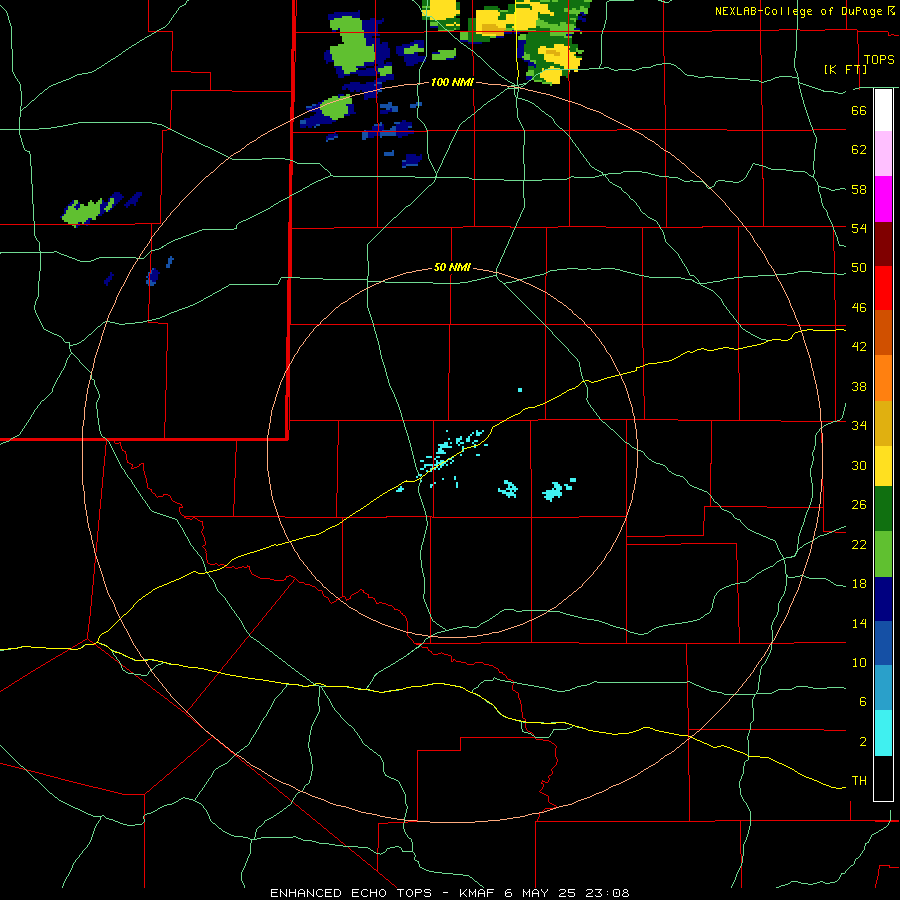900x900 pixels.
Task: Click the white swatch atop the tops legend
Action: tap(883, 110)
